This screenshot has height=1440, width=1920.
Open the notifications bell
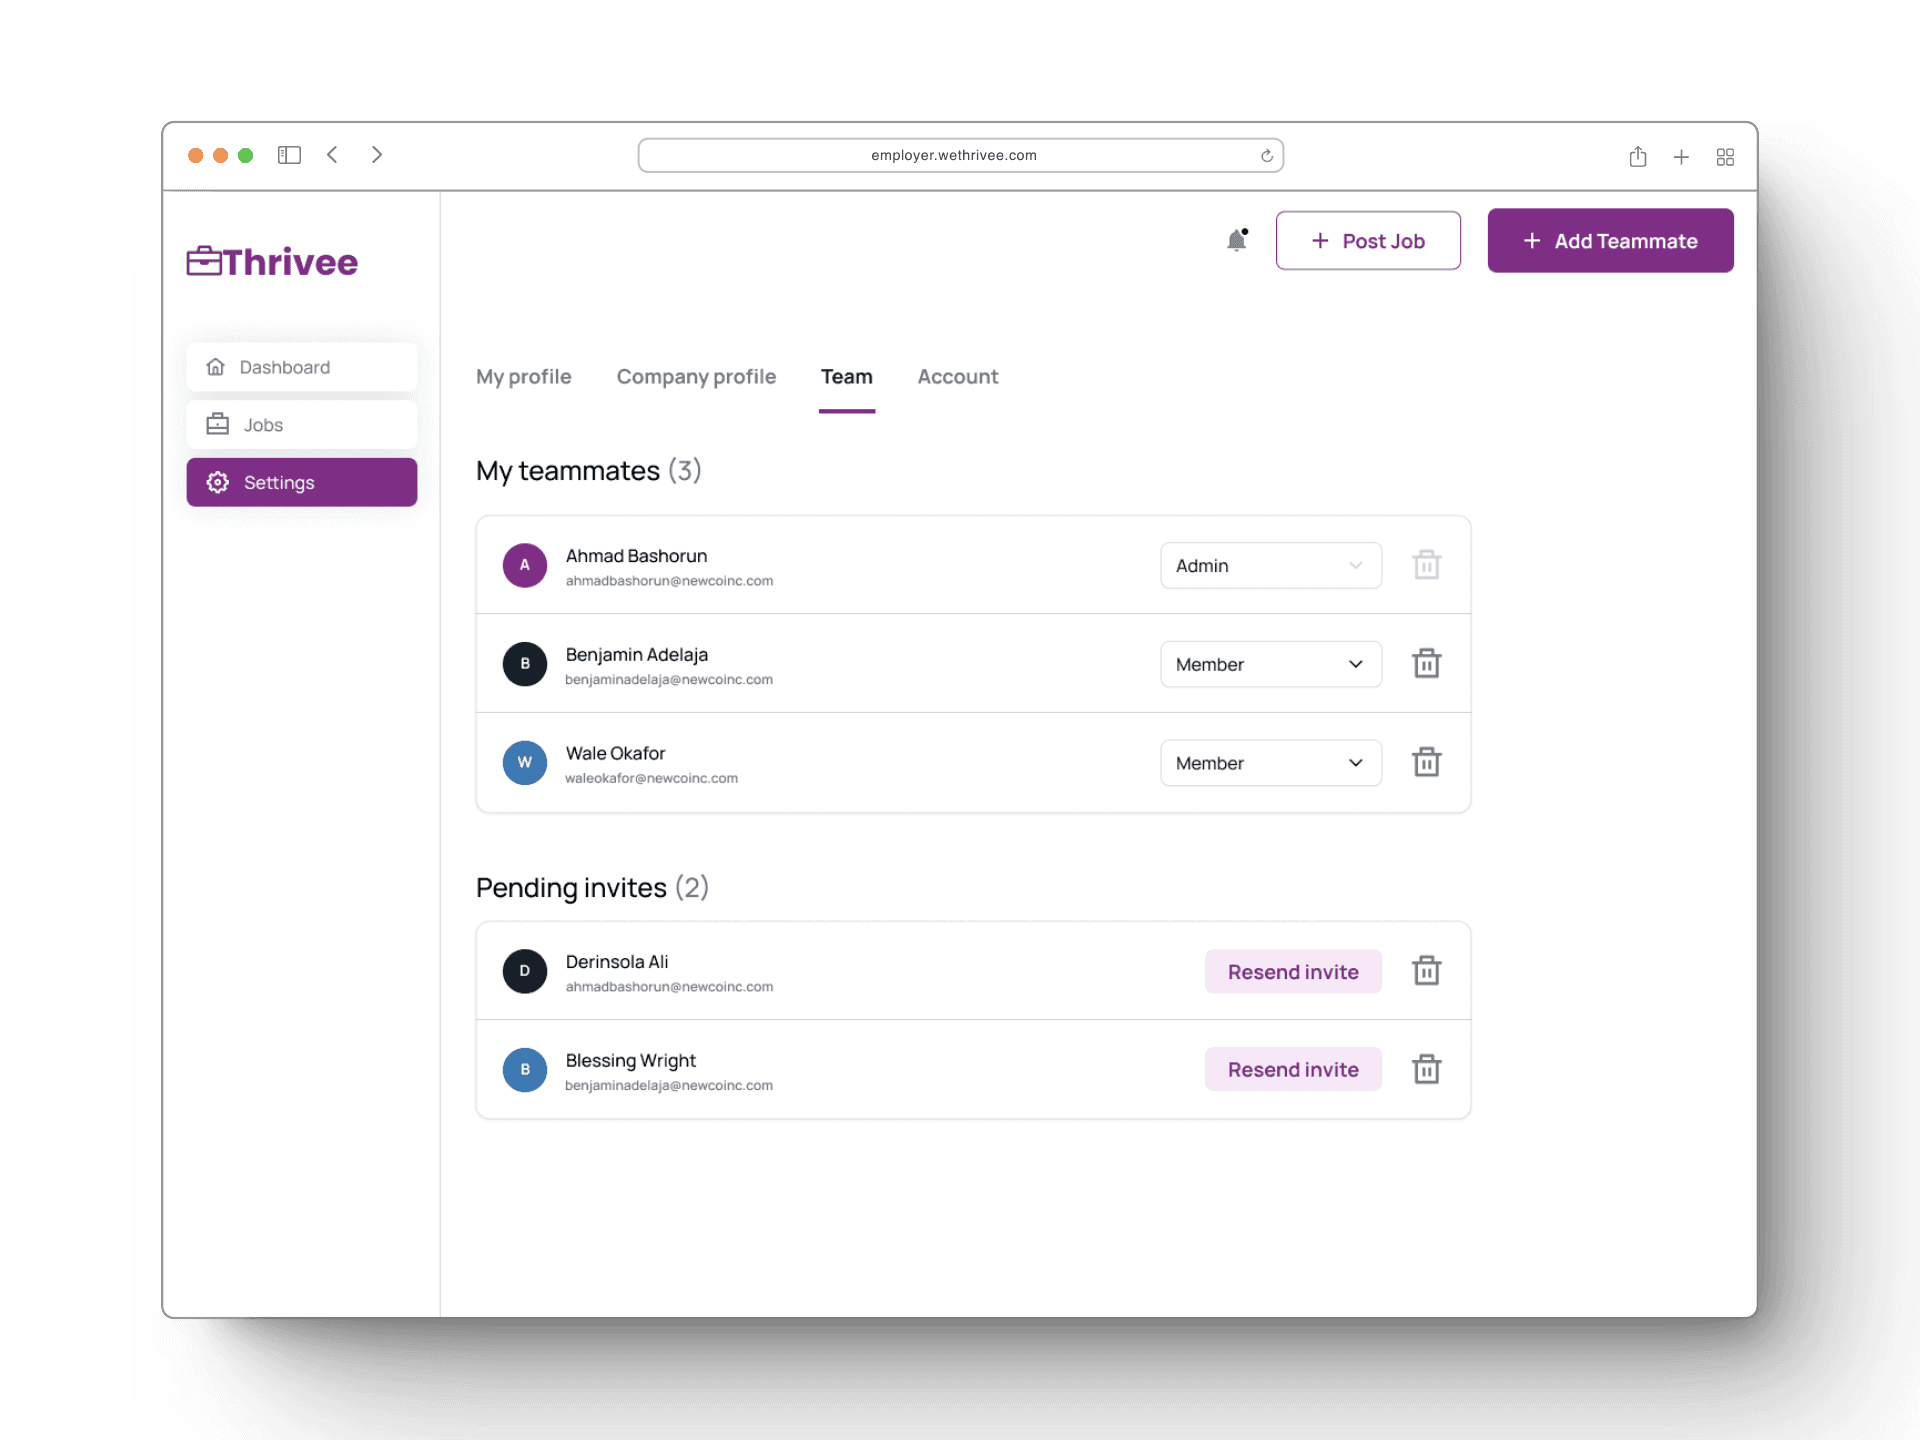(x=1237, y=240)
